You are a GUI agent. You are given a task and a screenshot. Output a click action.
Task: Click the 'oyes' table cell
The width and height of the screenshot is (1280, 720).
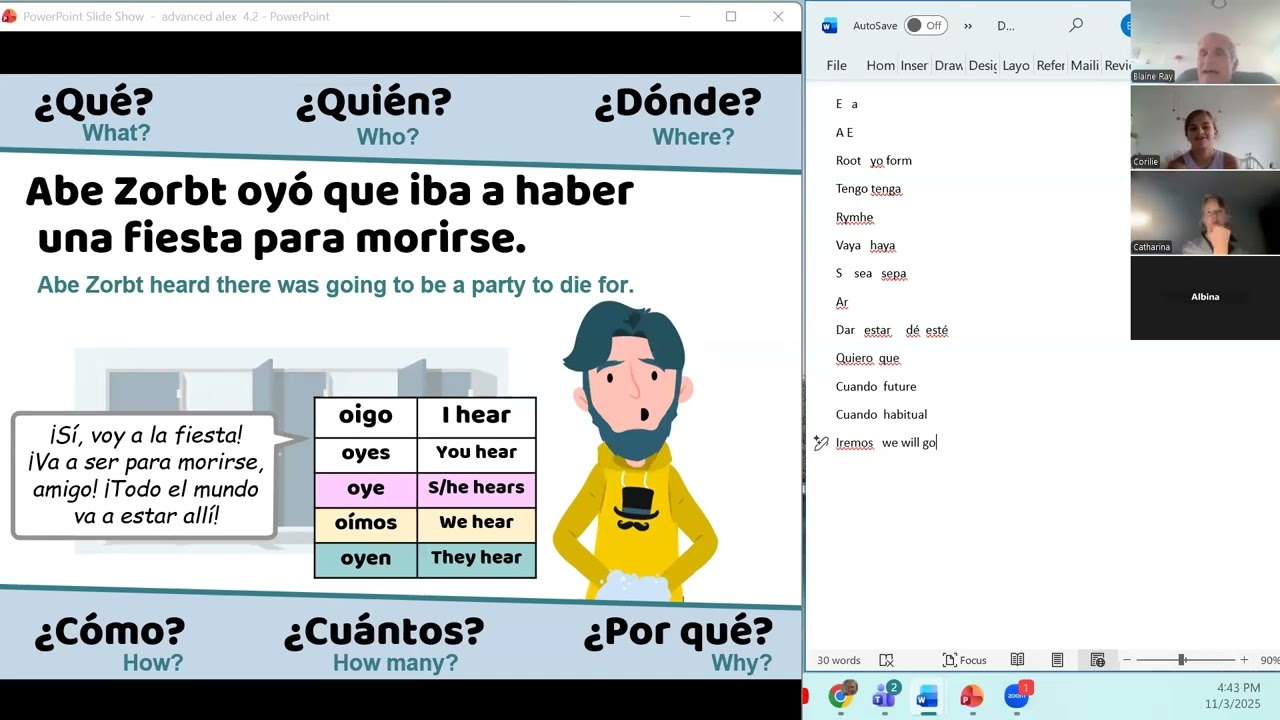click(365, 453)
